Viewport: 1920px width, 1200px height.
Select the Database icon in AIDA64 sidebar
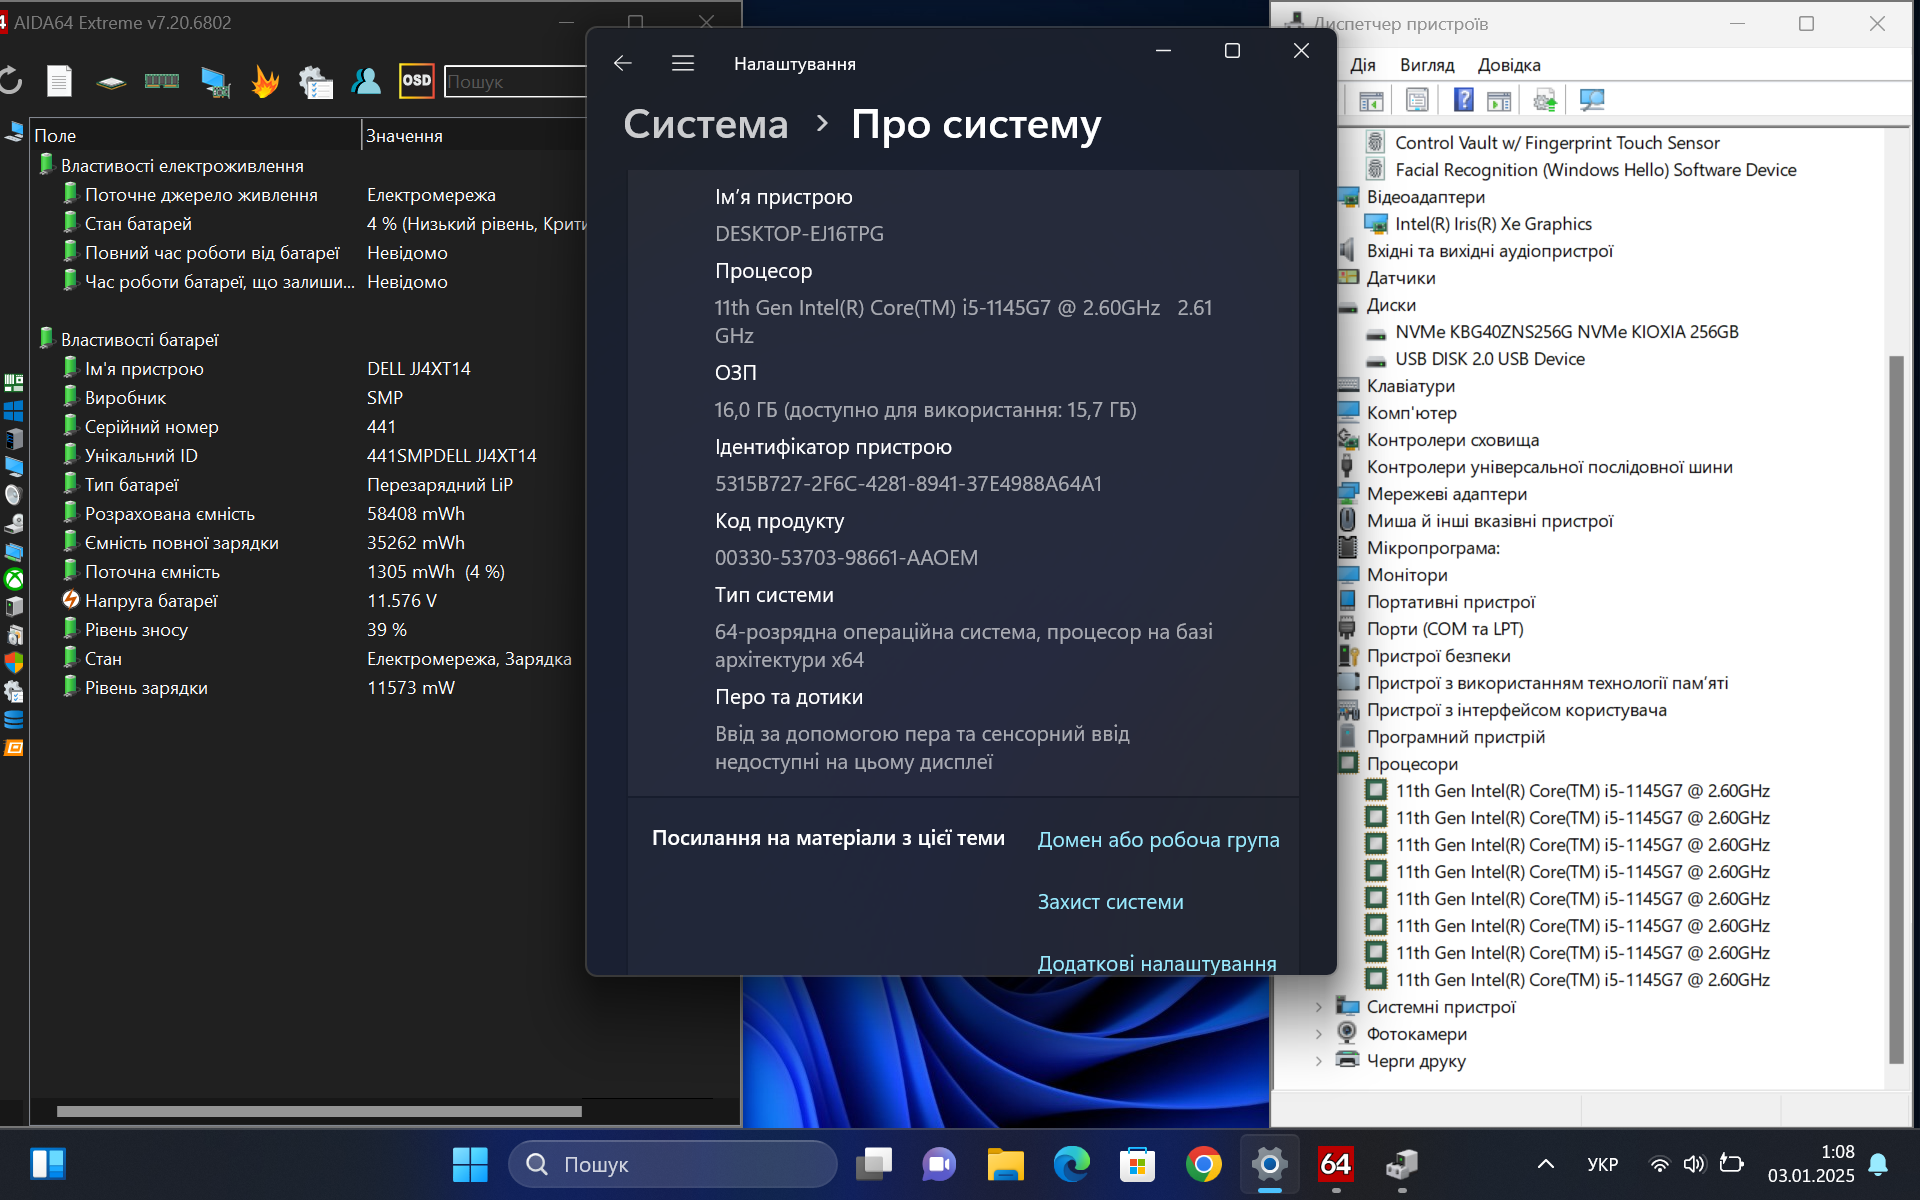click(x=14, y=719)
